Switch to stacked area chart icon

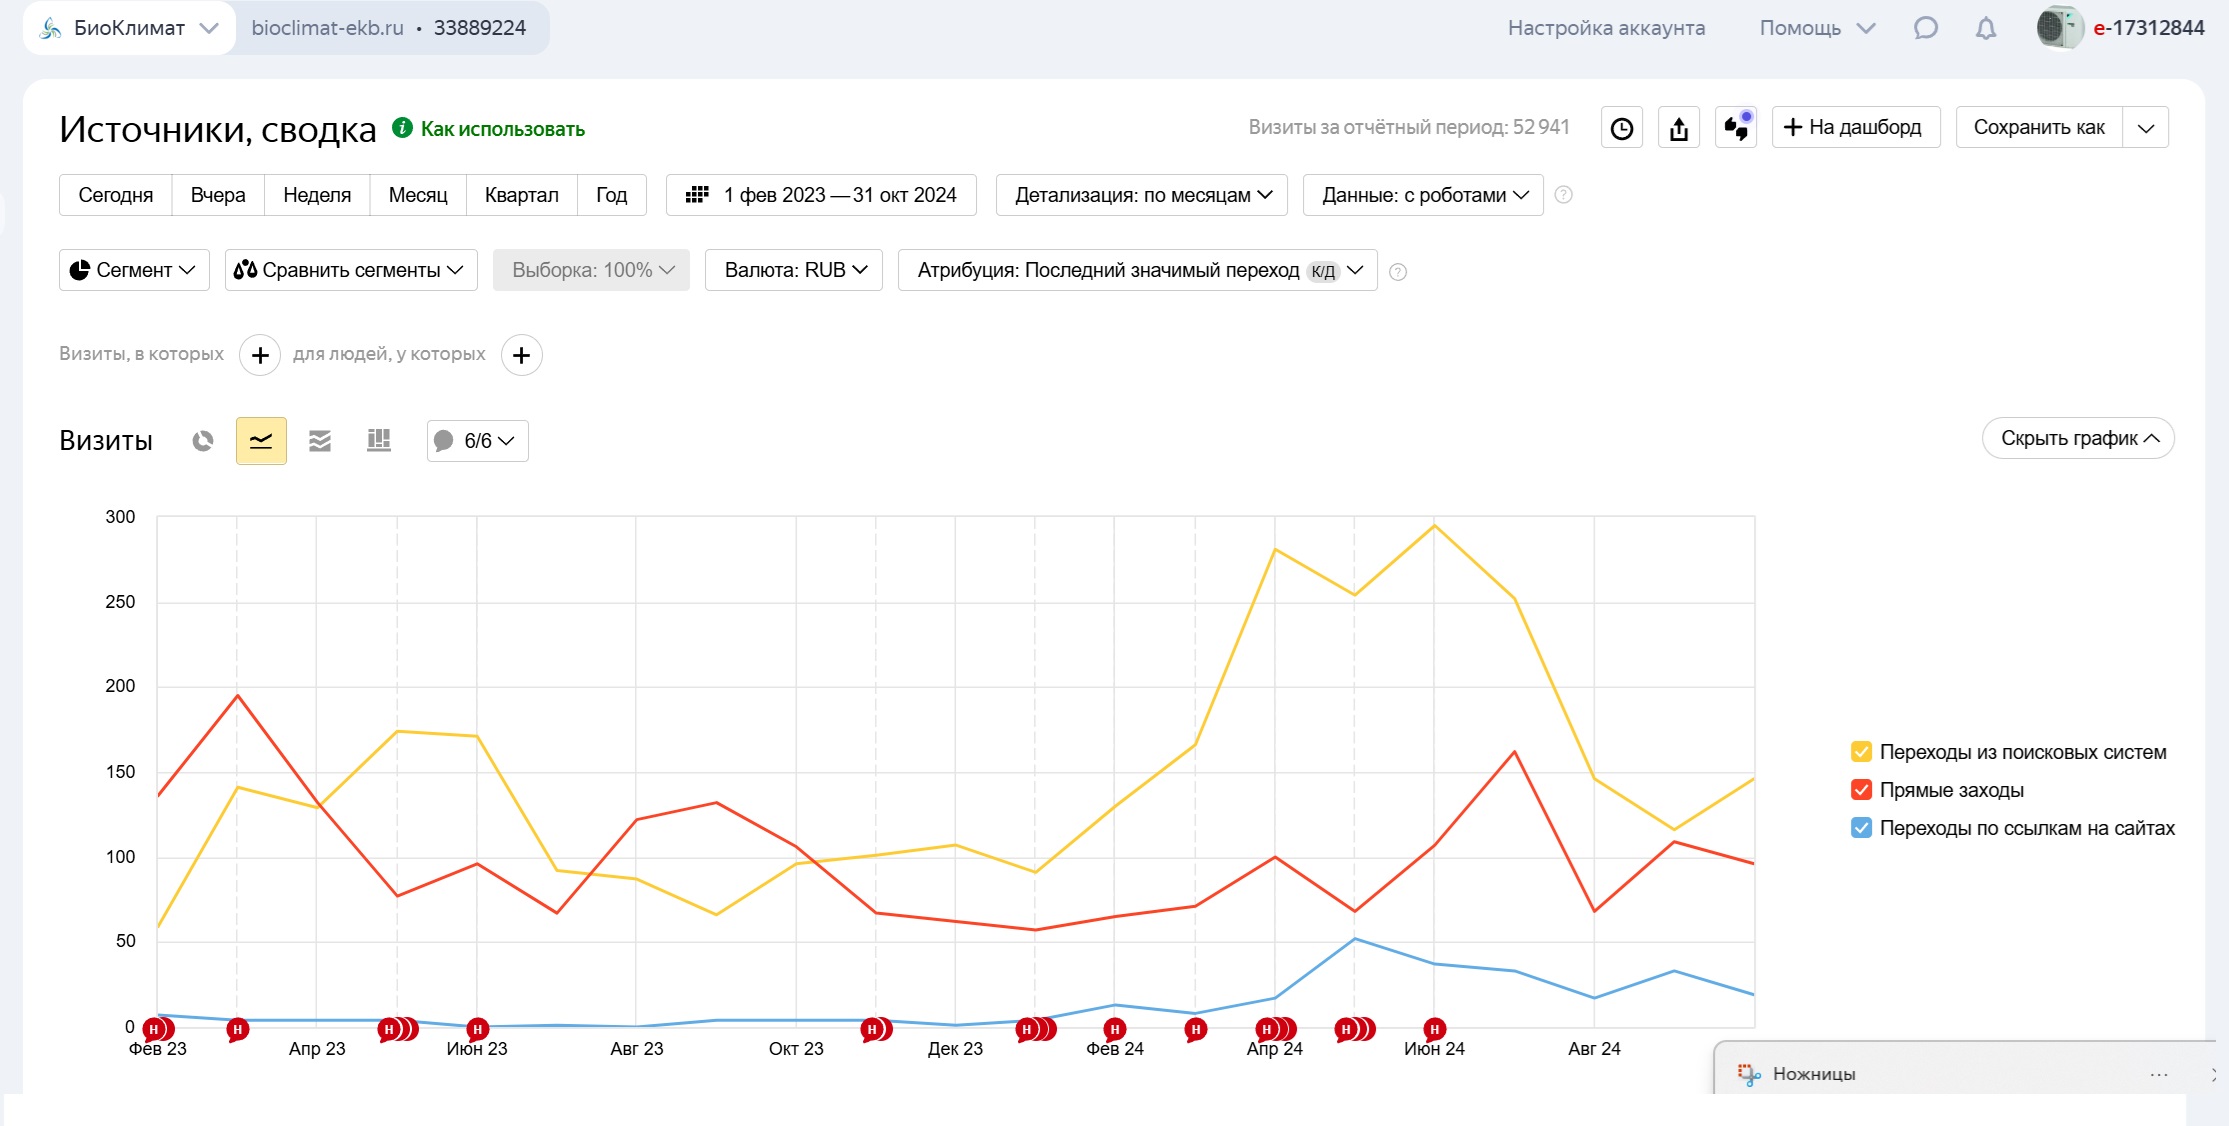(x=320, y=441)
